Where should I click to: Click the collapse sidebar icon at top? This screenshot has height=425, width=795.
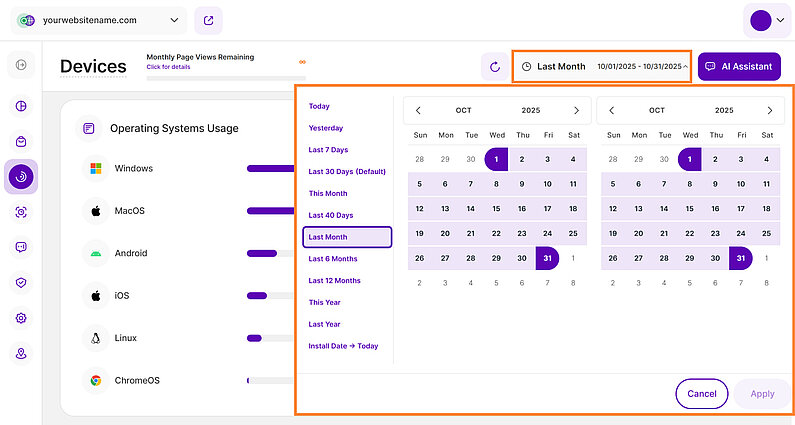[x=21, y=66]
